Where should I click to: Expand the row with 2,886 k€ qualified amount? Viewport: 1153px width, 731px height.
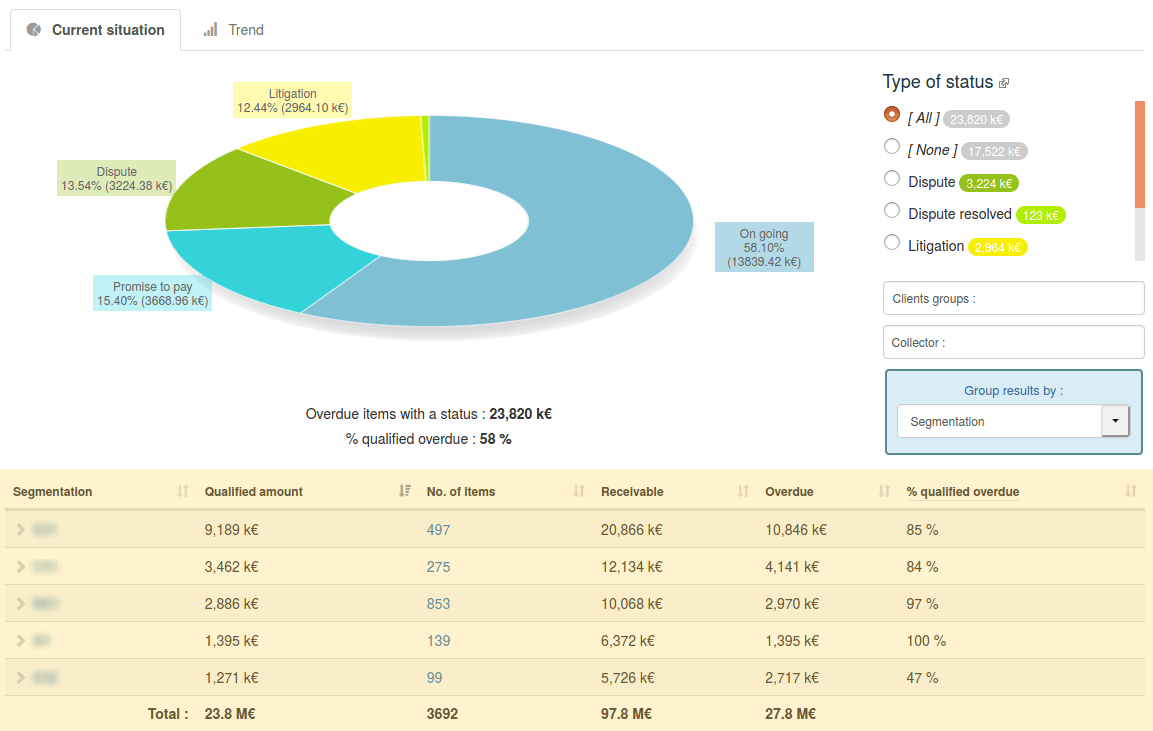(21, 604)
